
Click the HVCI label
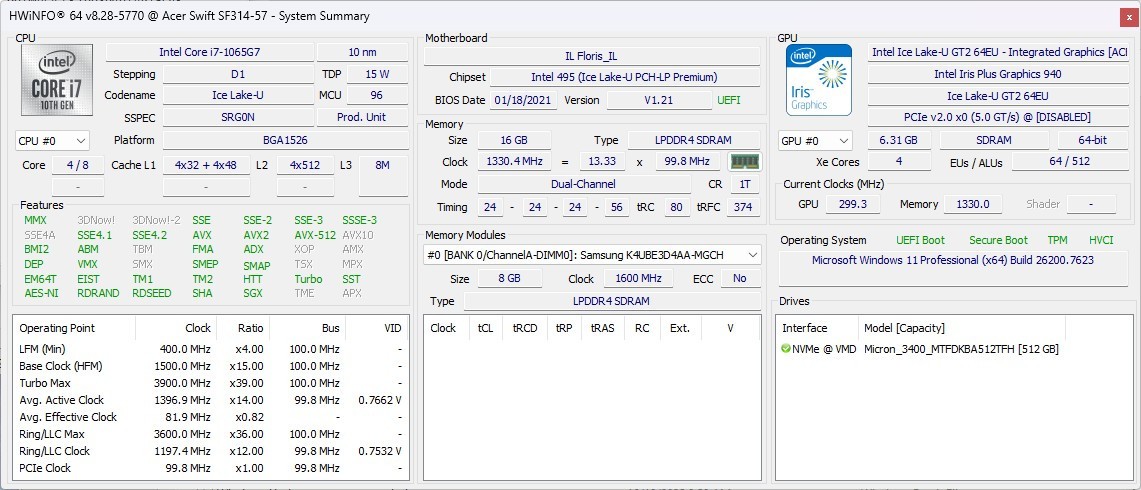click(1101, 240)
